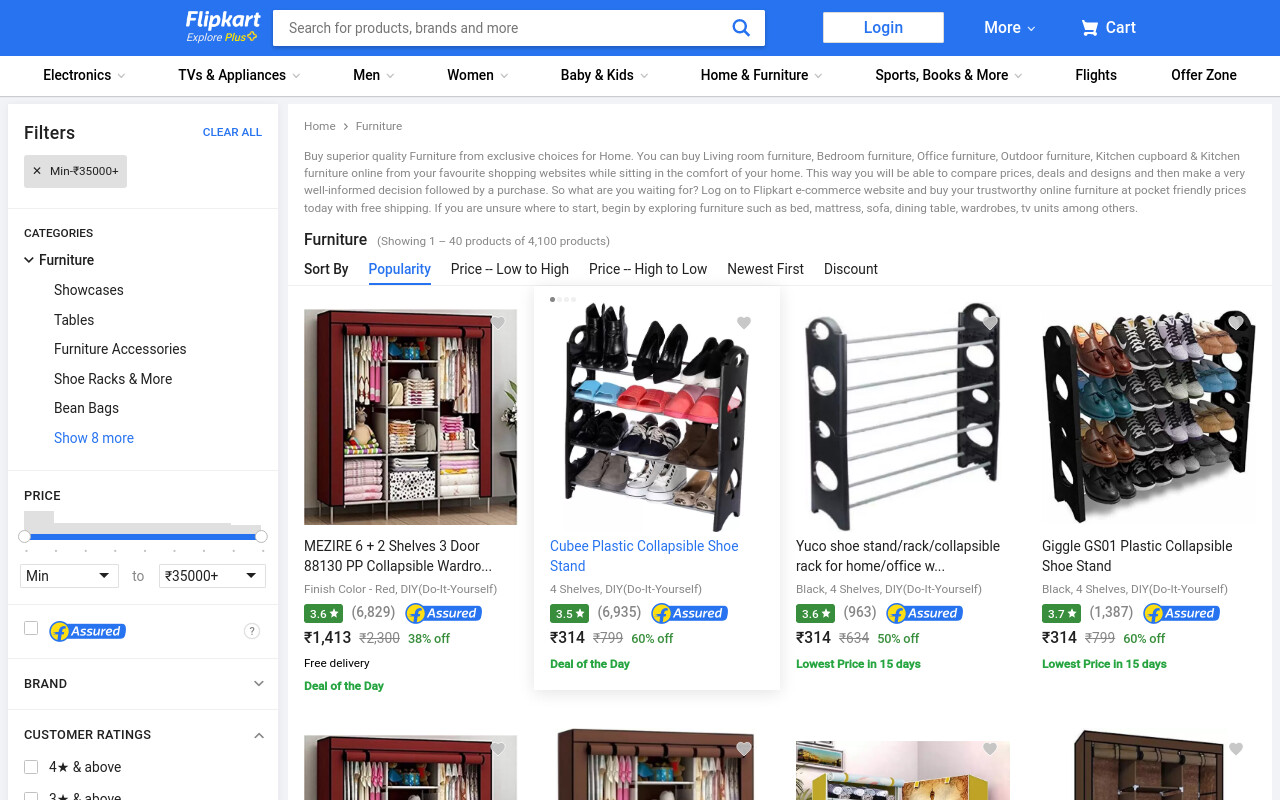Image resolution: width=1280 pixels, height=800 pixels.
Task: Expand the Brand filter section
Action: click(143, 684)
